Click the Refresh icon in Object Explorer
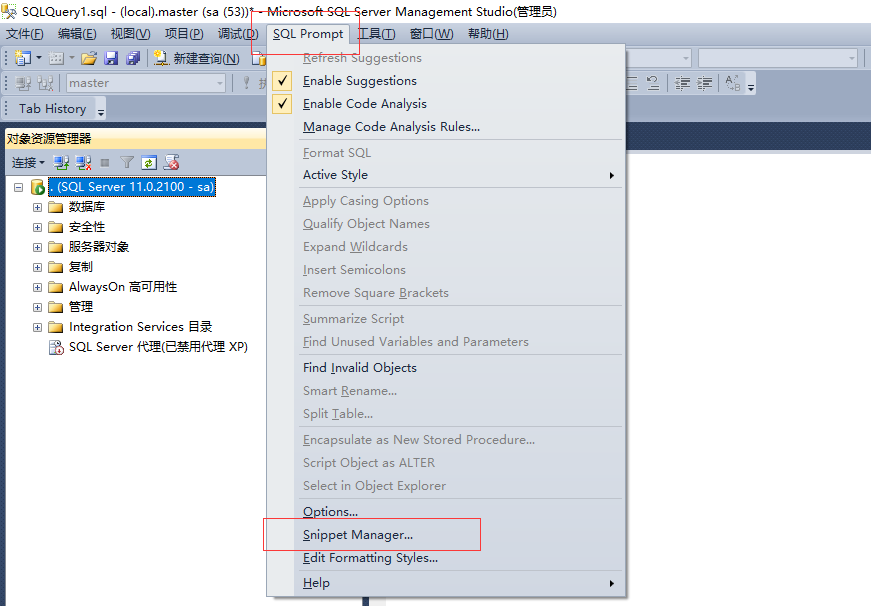The width and height of the screenshot is (871, 606). pyautogui.click(x=149, y=163)
